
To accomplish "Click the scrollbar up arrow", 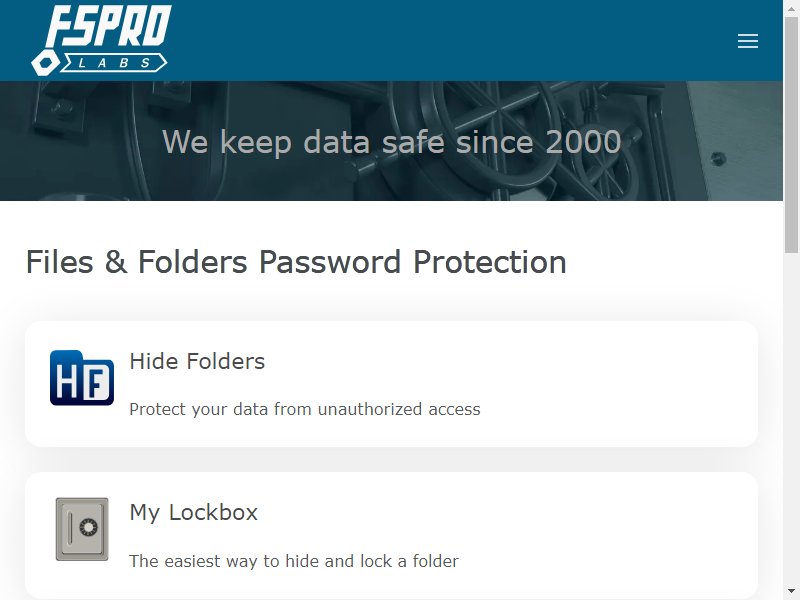I will tap(791, 7).
